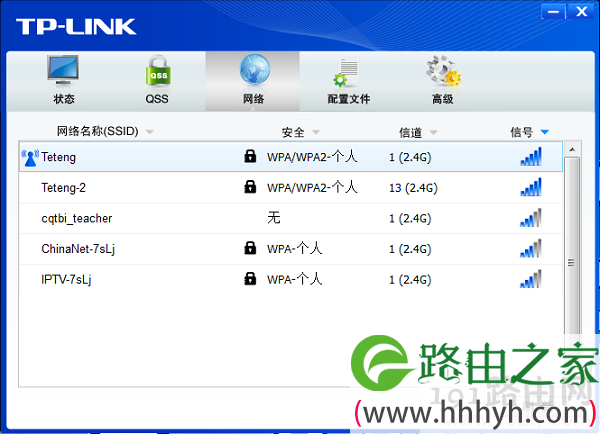Sort by 信道 column arrow
The image size is (600, 434).
point(433,132)
